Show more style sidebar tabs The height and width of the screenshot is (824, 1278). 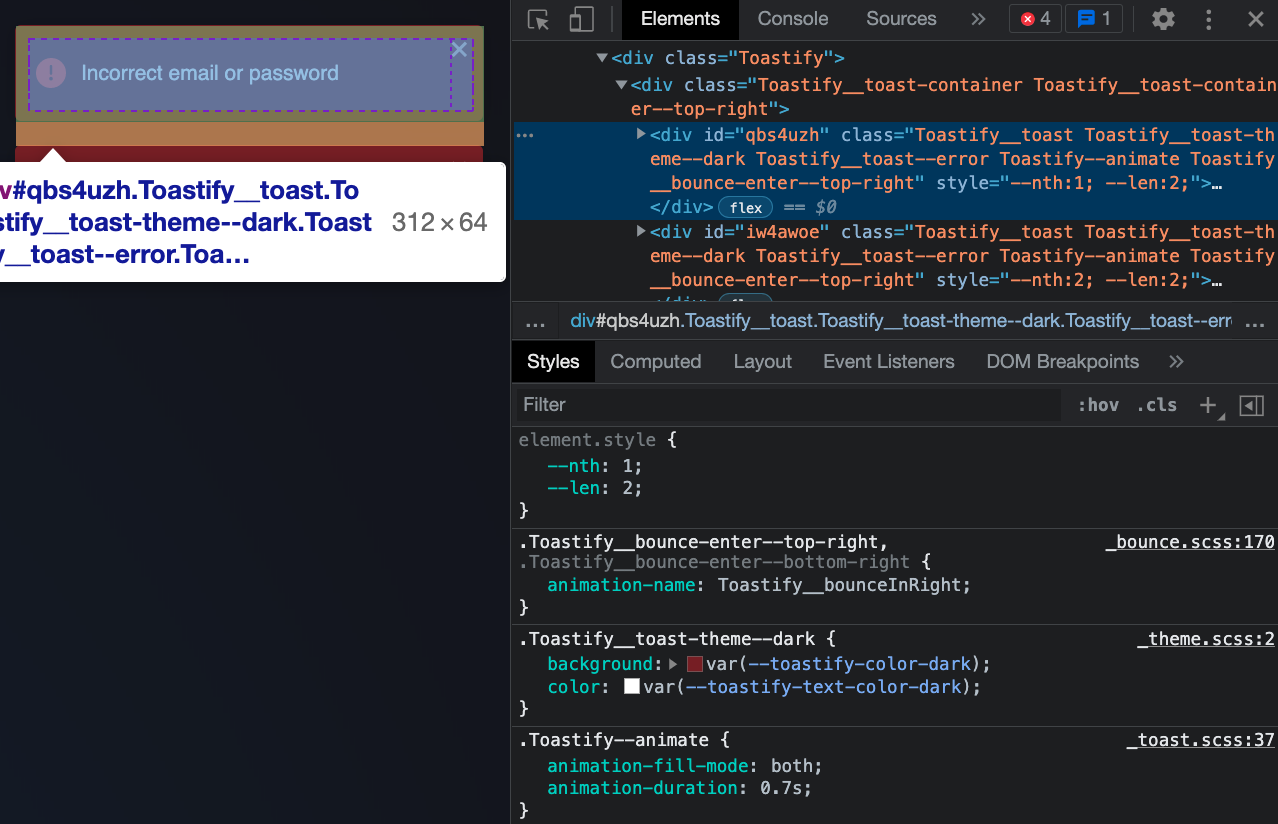click(x=1176, y=361)
